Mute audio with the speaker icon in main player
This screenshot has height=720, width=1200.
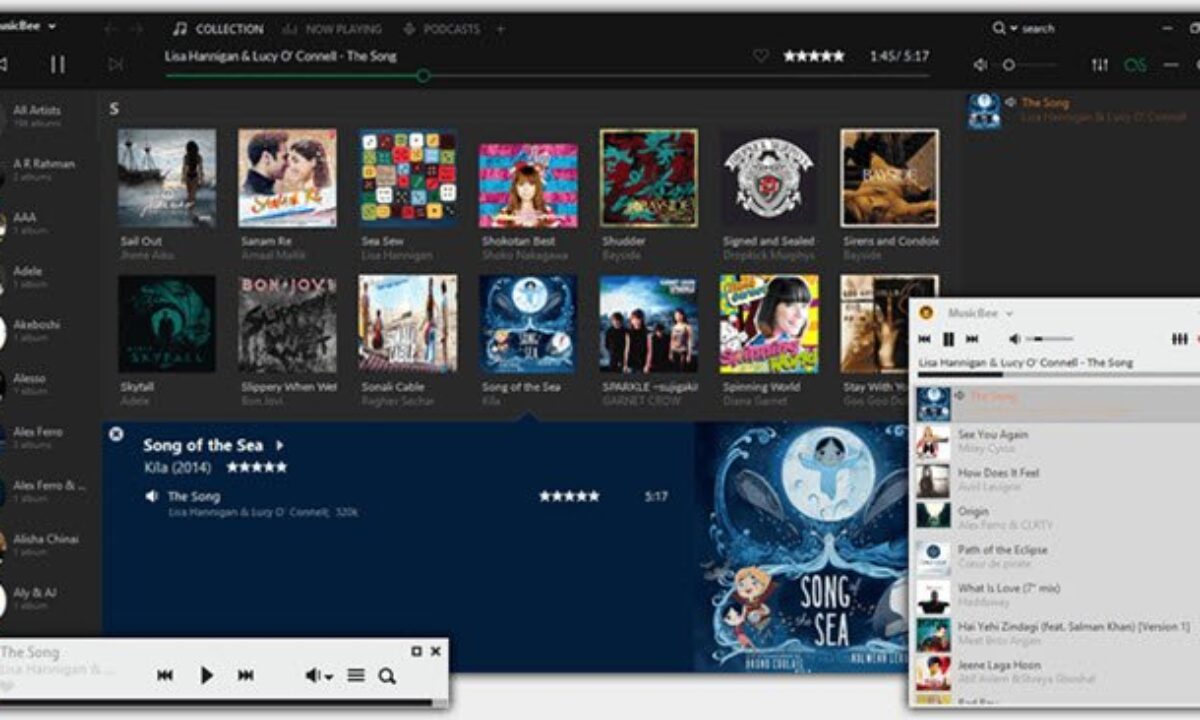(981, 65)
